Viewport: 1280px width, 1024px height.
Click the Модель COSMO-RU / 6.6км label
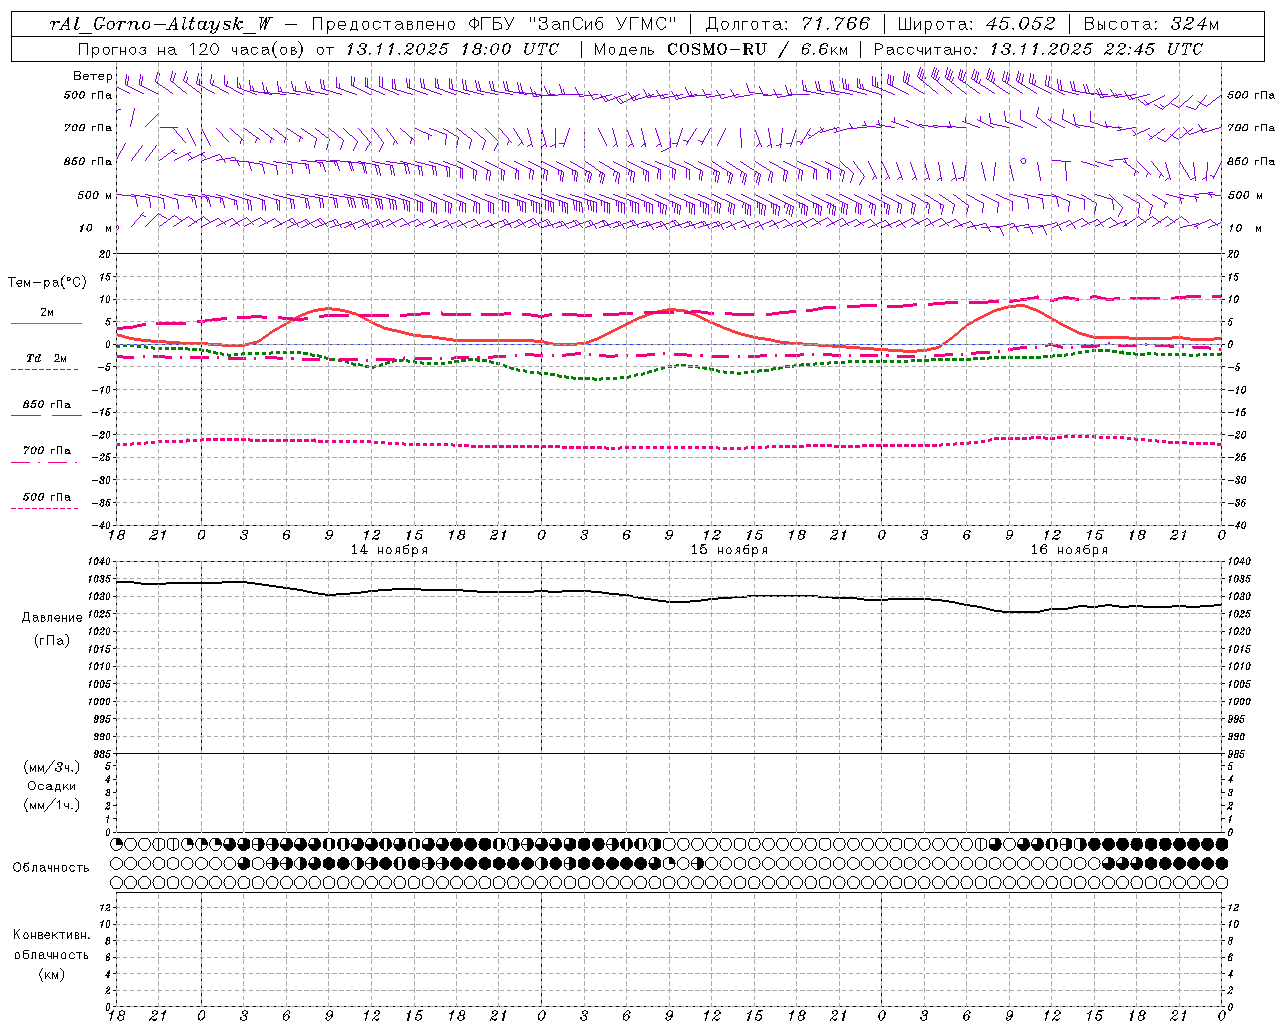[720, 49]
